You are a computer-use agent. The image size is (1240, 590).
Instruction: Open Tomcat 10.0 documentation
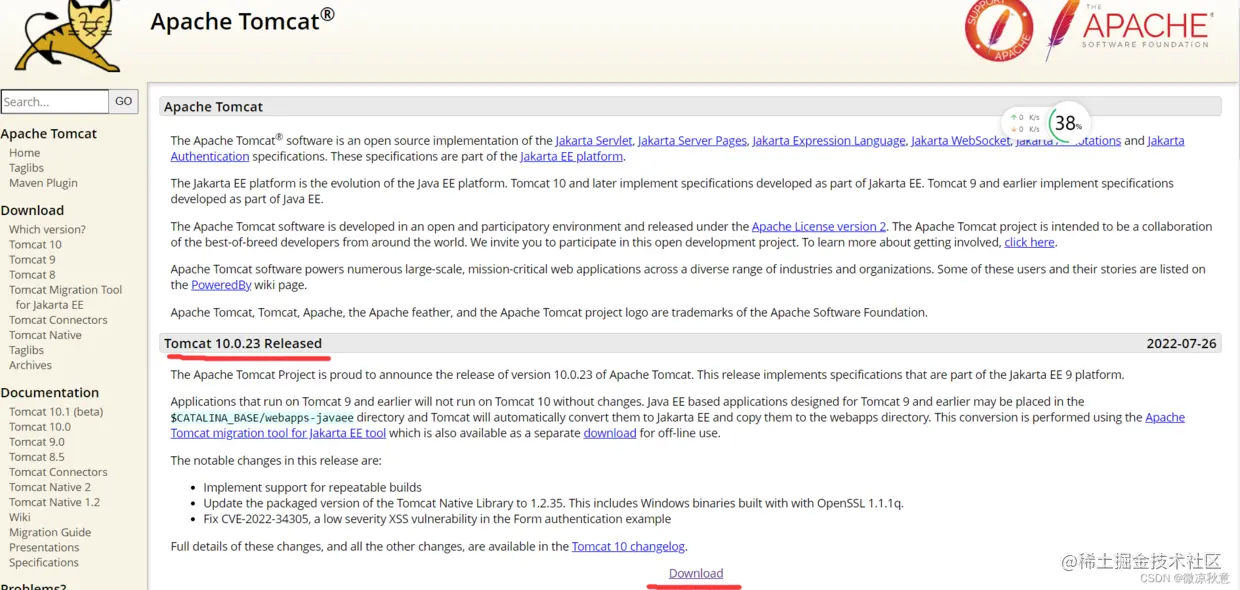[40, 426]
